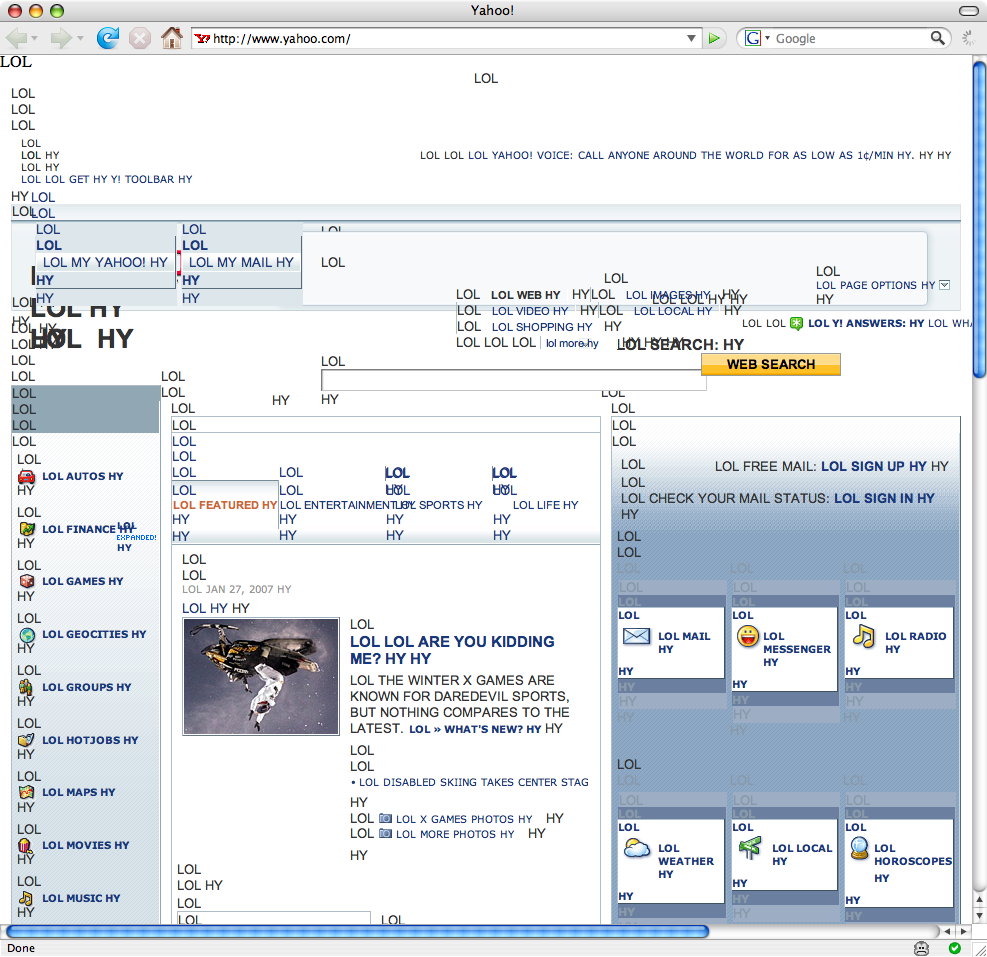Click in the Google search box

pos(851,38)
